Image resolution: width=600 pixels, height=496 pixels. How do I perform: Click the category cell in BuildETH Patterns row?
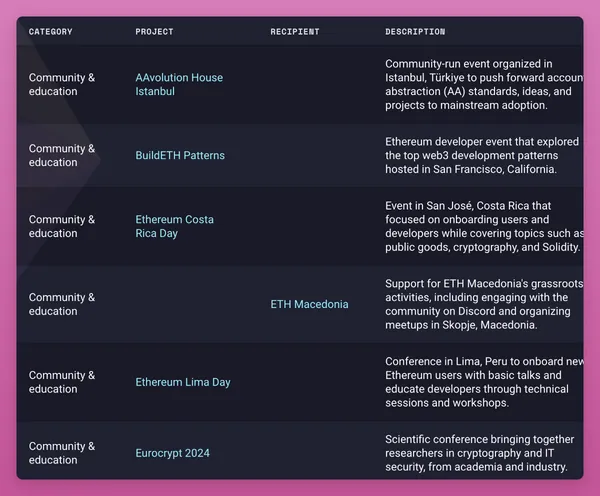[62, 155]
